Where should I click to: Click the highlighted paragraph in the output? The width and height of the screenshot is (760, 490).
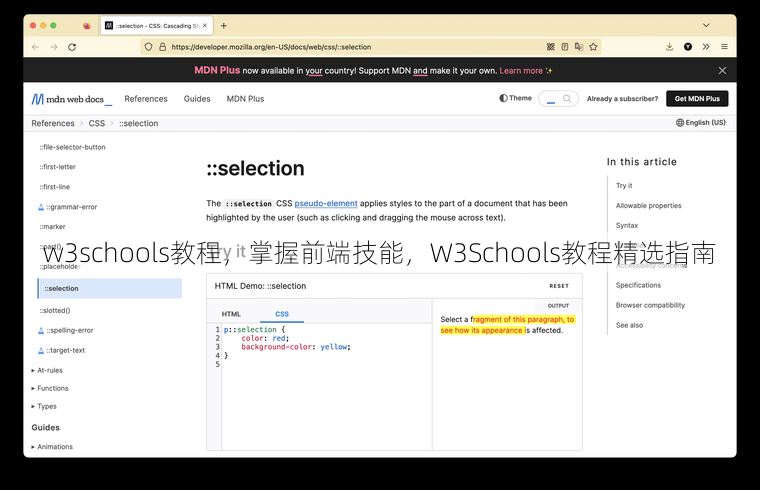(507, 325)
